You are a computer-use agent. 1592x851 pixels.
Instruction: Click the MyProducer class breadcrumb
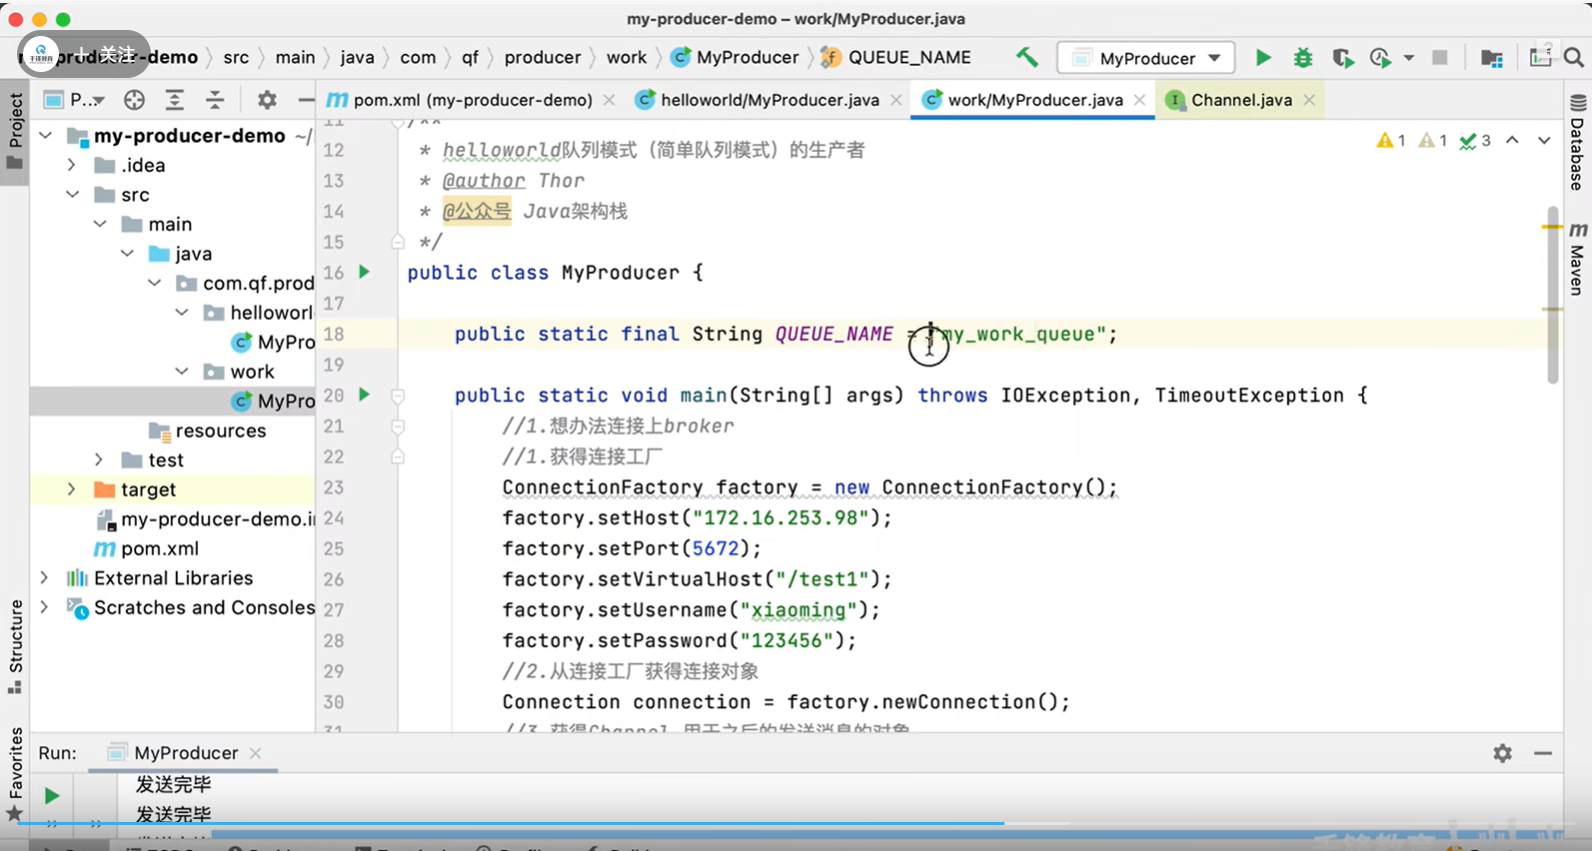click(x=735, y=58)
